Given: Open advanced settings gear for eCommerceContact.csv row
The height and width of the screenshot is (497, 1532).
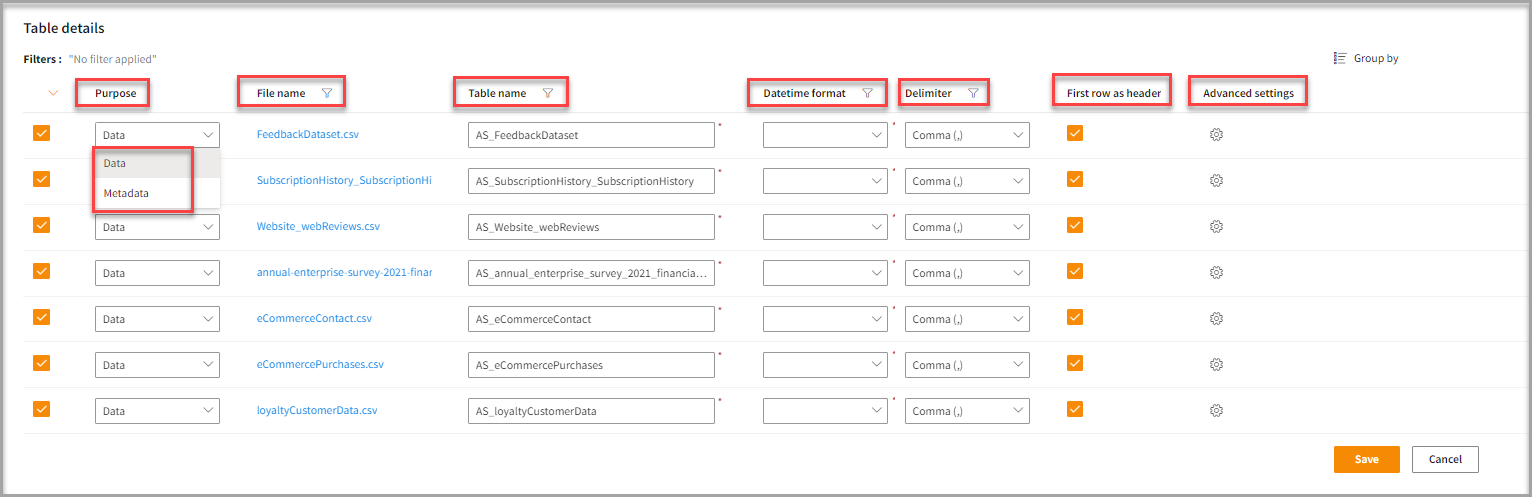Looking at the screenshot, I should tap(1216, 319).
